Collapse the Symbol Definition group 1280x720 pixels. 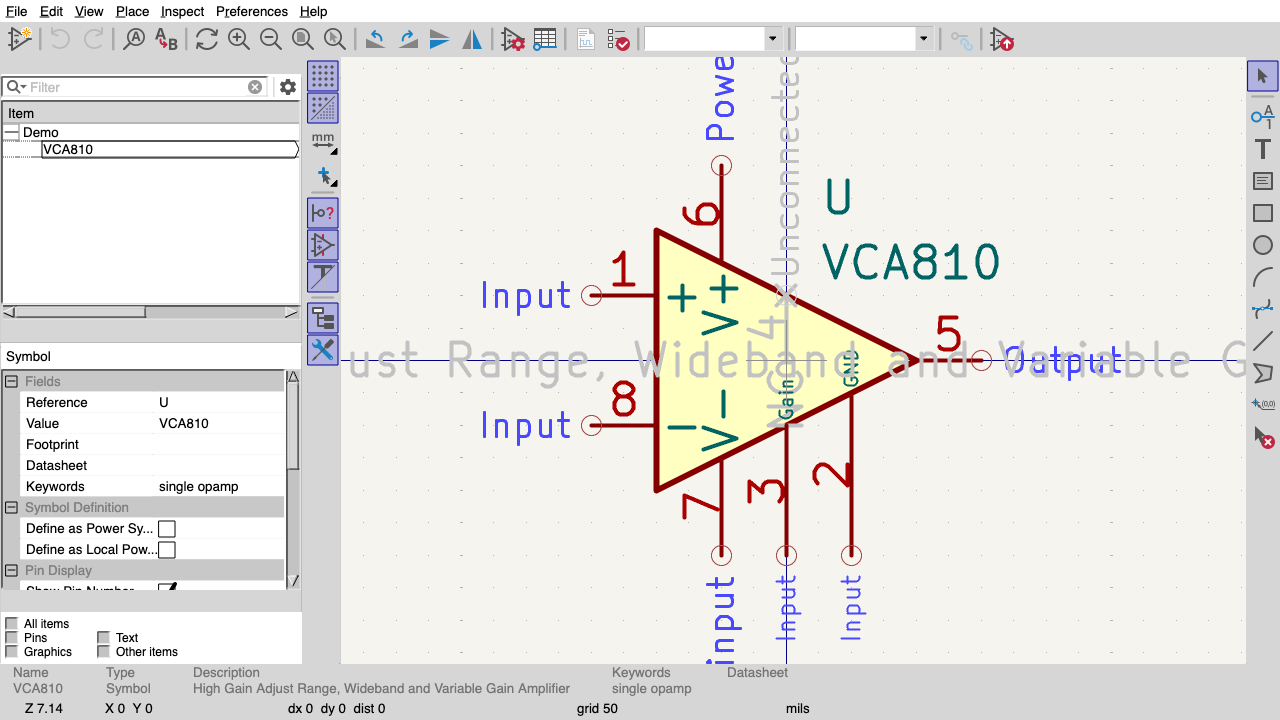12,507
